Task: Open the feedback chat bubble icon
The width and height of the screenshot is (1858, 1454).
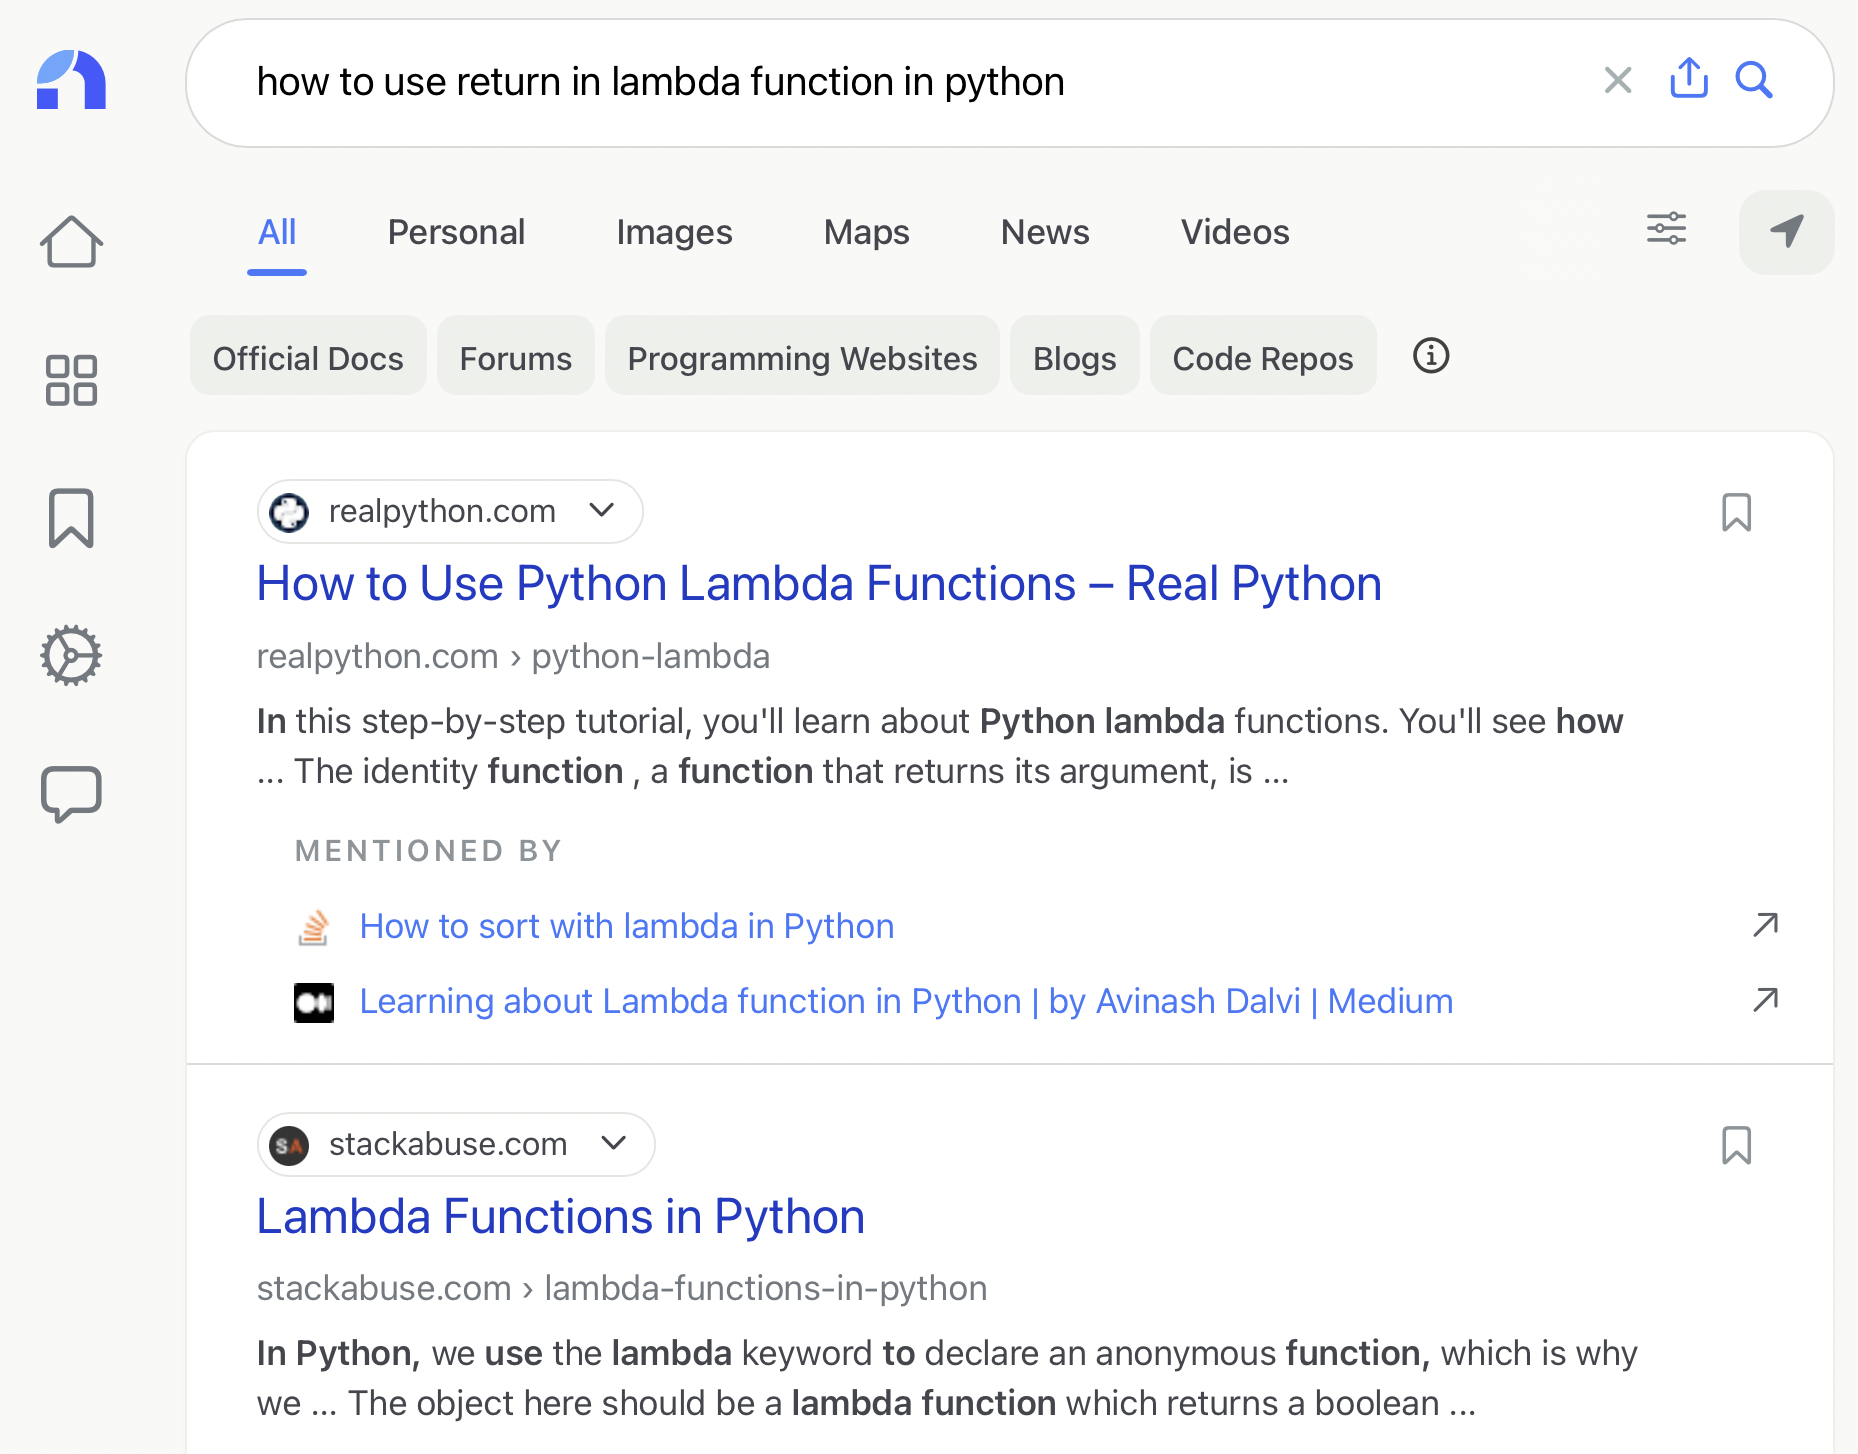Action: pyautogui.click(x=71, y=794)
